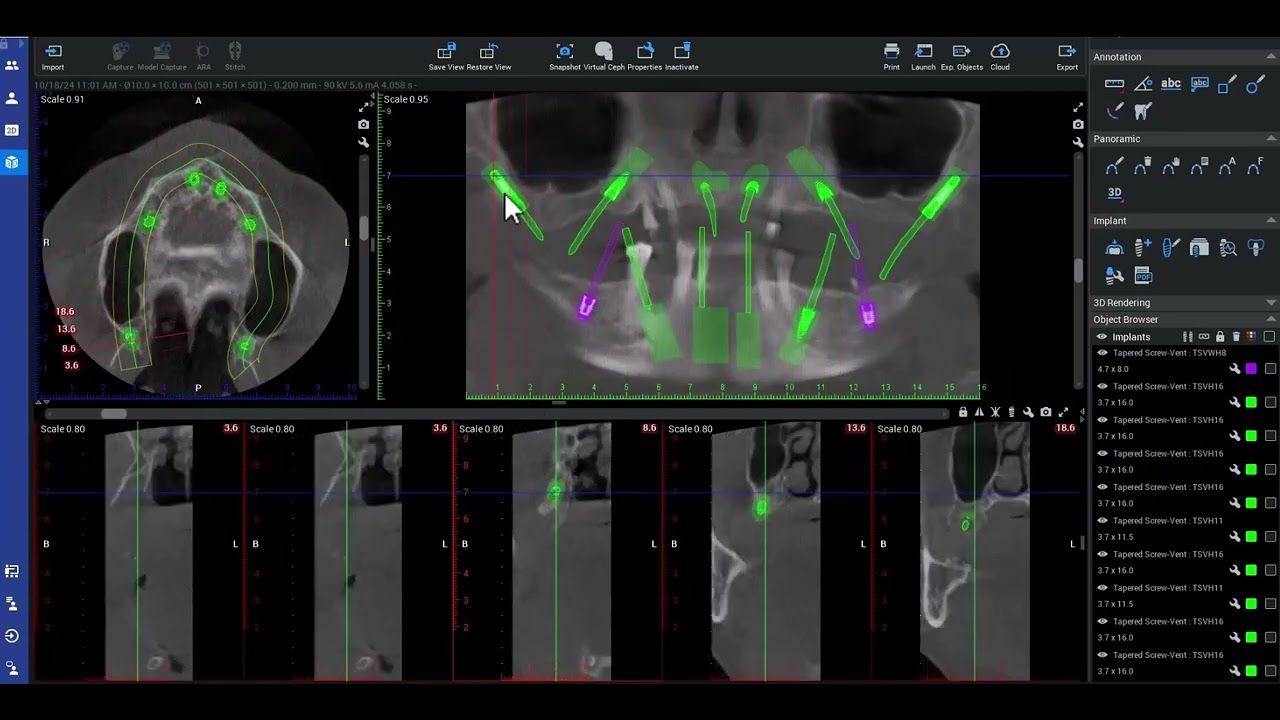Hide the TSVWH8 implant with eye icon
The image size is (1280, 720).
[1102, 353]
